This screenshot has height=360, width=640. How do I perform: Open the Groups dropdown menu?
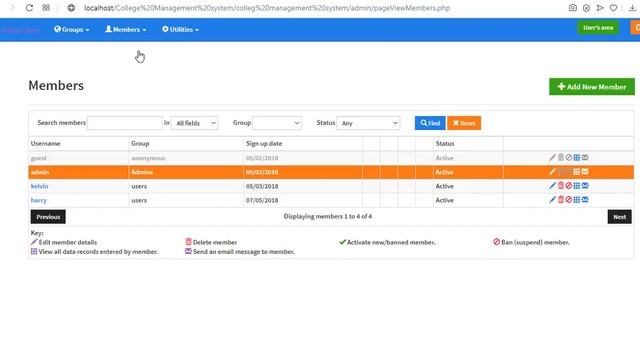[x=72, y=29]
